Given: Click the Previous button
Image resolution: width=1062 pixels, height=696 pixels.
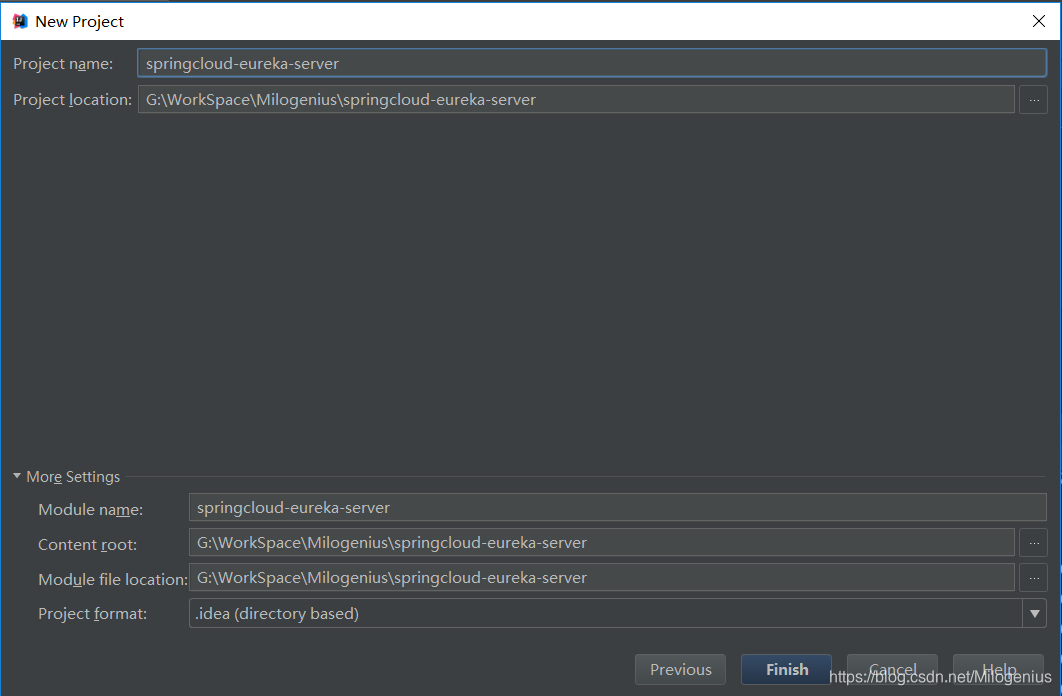Looking at the screenshot, I should tap(681, 669).
